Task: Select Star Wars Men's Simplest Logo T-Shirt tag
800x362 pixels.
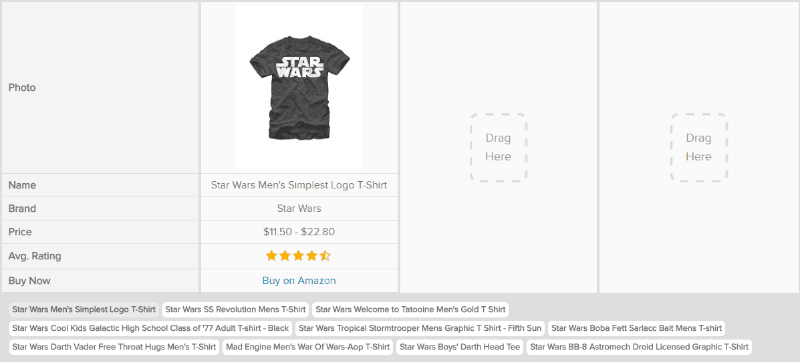Action: pyautogui.click(x=84, y=309)
